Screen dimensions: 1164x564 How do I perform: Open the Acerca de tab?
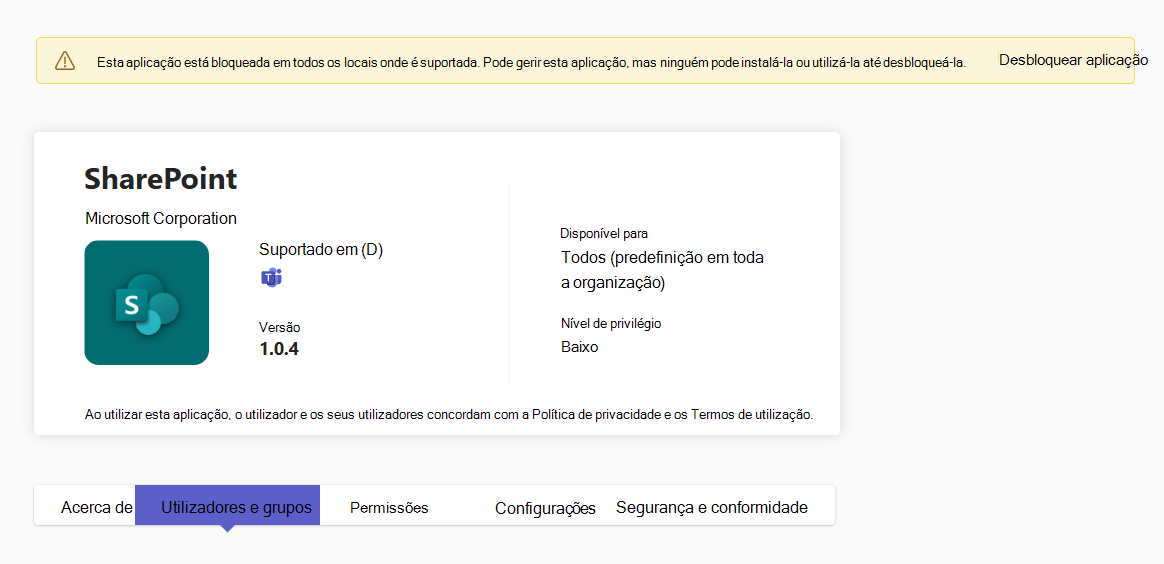click(x=97, y=508)
